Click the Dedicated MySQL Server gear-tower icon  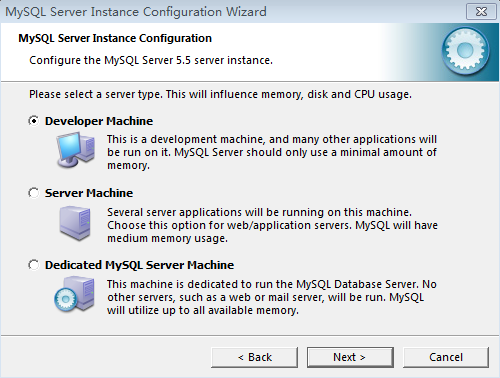point(74,294)
